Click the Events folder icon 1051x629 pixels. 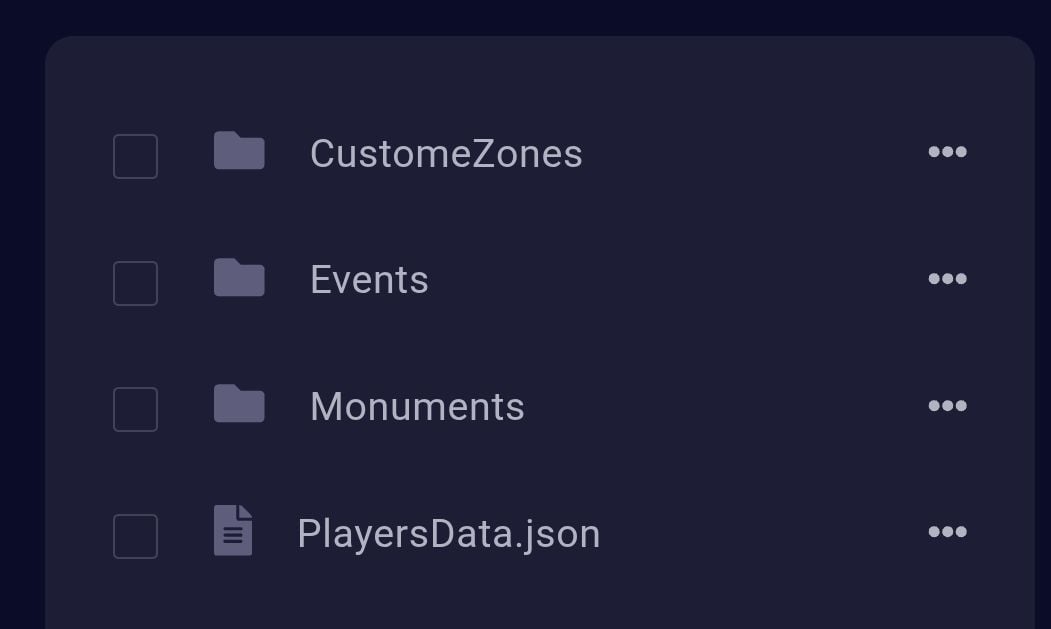[x=239, y=278]
